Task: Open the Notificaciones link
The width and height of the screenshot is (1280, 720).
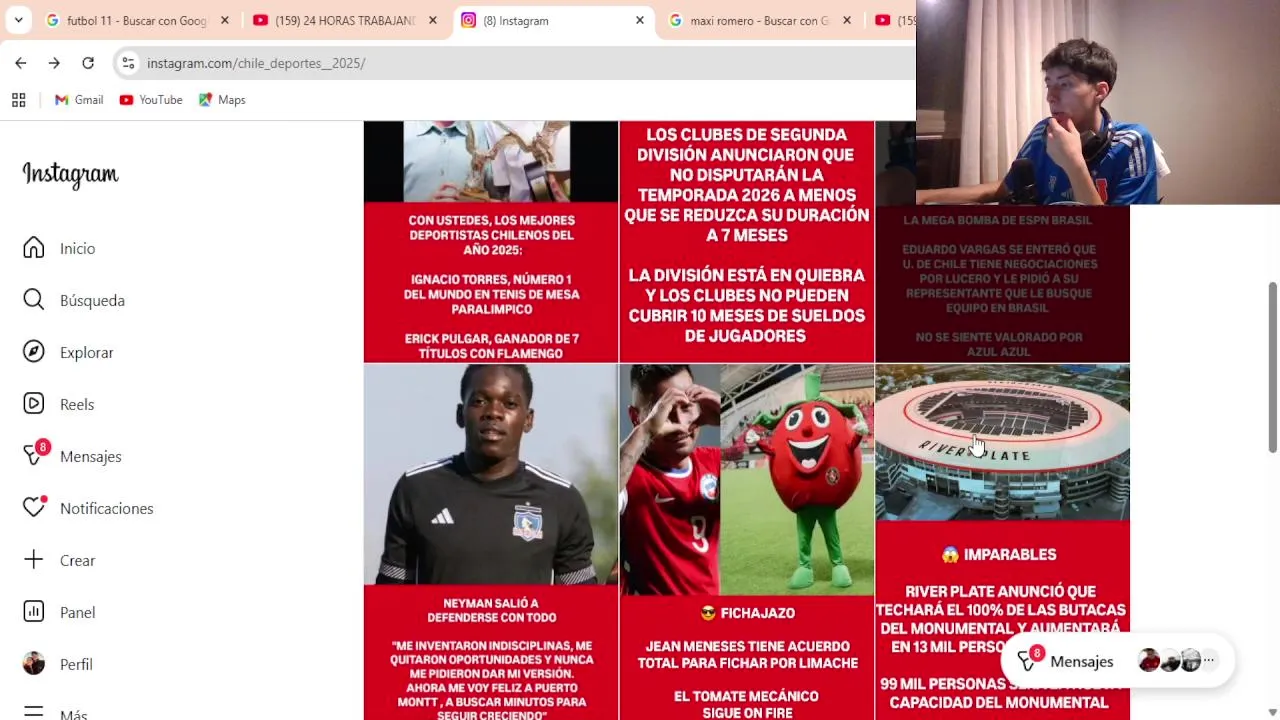Action: 107,508
